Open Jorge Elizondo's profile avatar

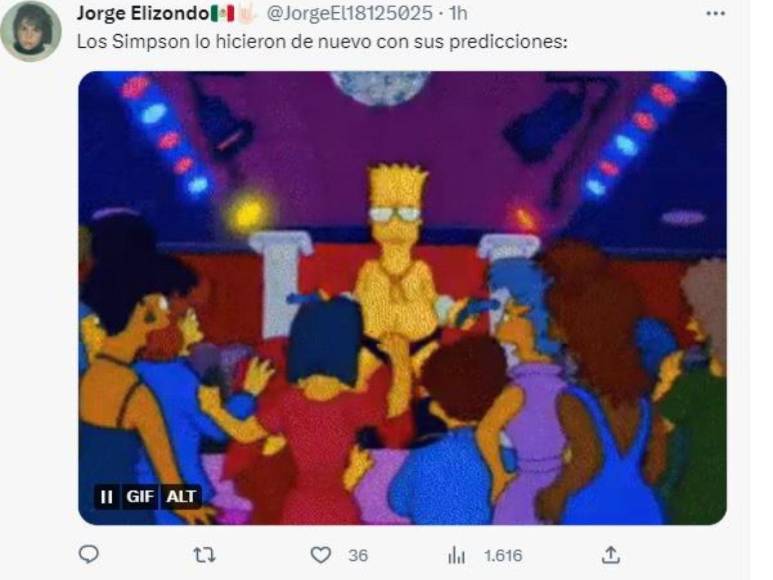(x=31, y=31)
